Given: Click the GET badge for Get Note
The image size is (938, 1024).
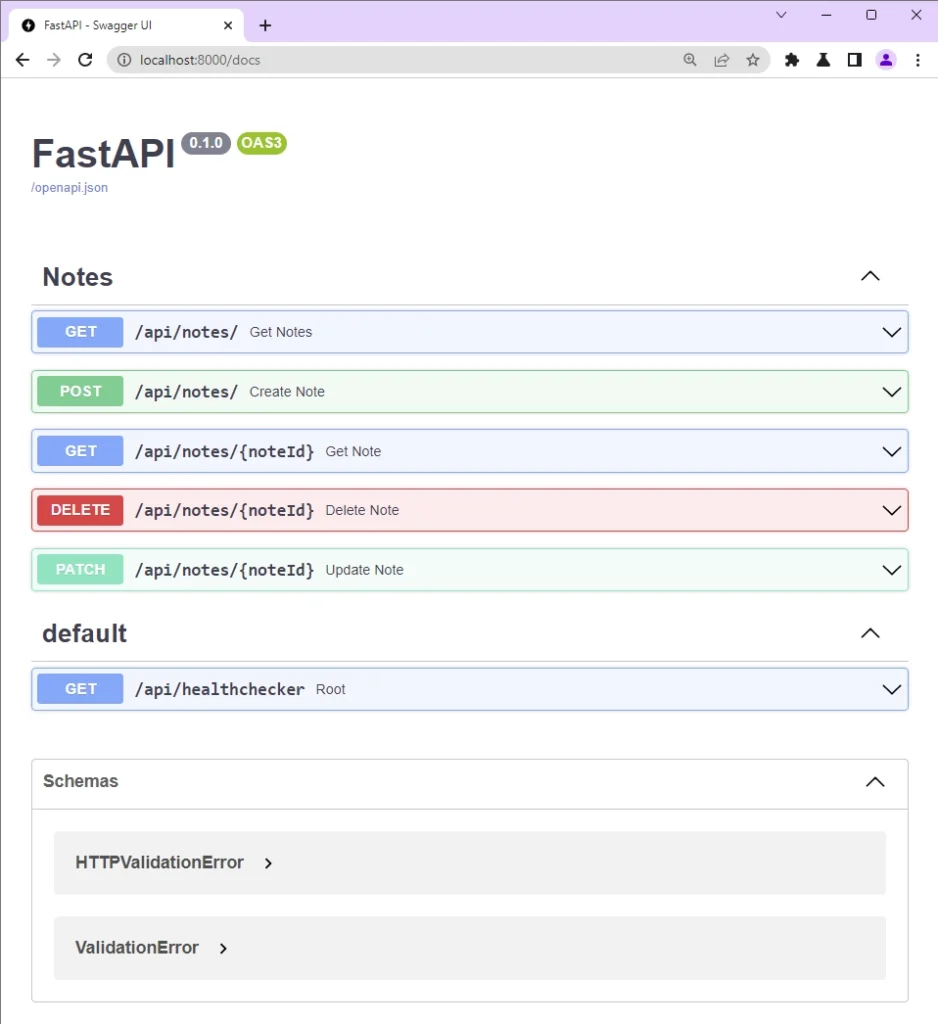Looking at the screenshot, I should tap(80, 451).
